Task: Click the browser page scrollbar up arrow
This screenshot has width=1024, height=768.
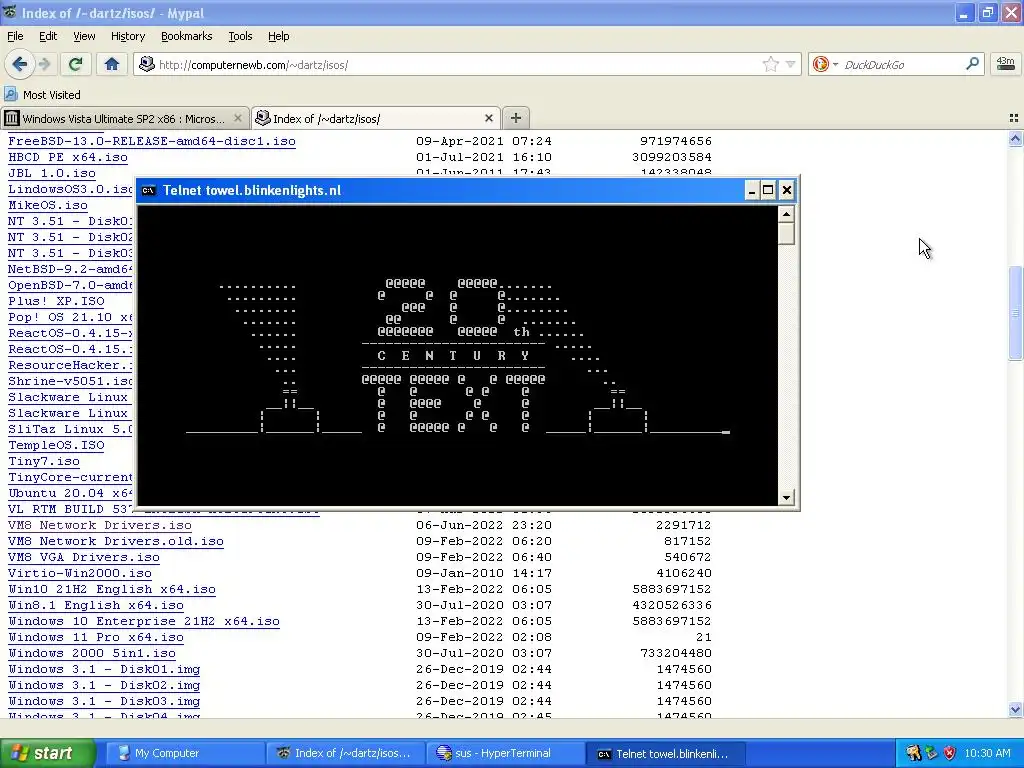Action: point(1015,138)
